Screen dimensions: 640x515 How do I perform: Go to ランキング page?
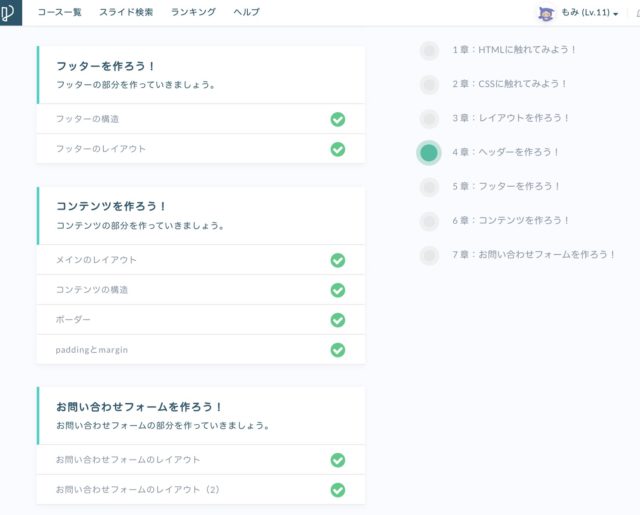pos(193,12)
